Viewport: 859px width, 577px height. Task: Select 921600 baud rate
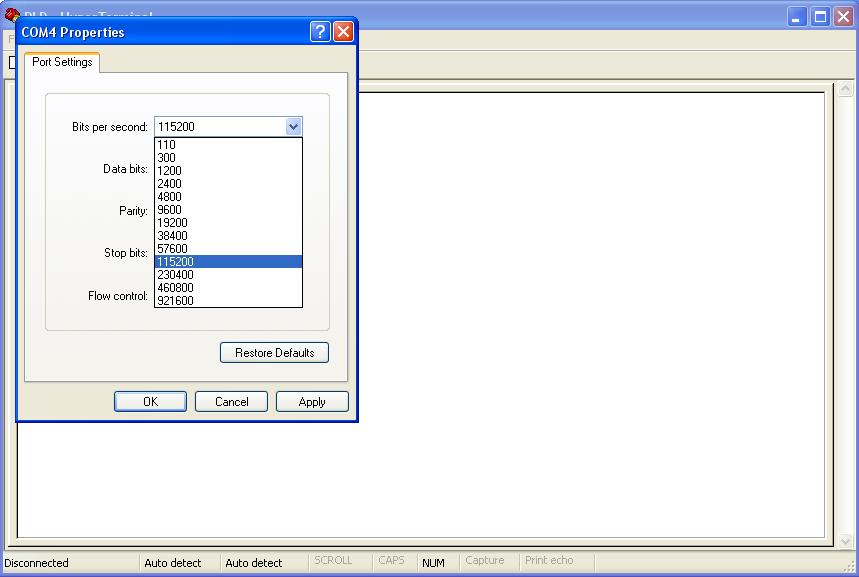pyautogui.click(x=176, y=301)
